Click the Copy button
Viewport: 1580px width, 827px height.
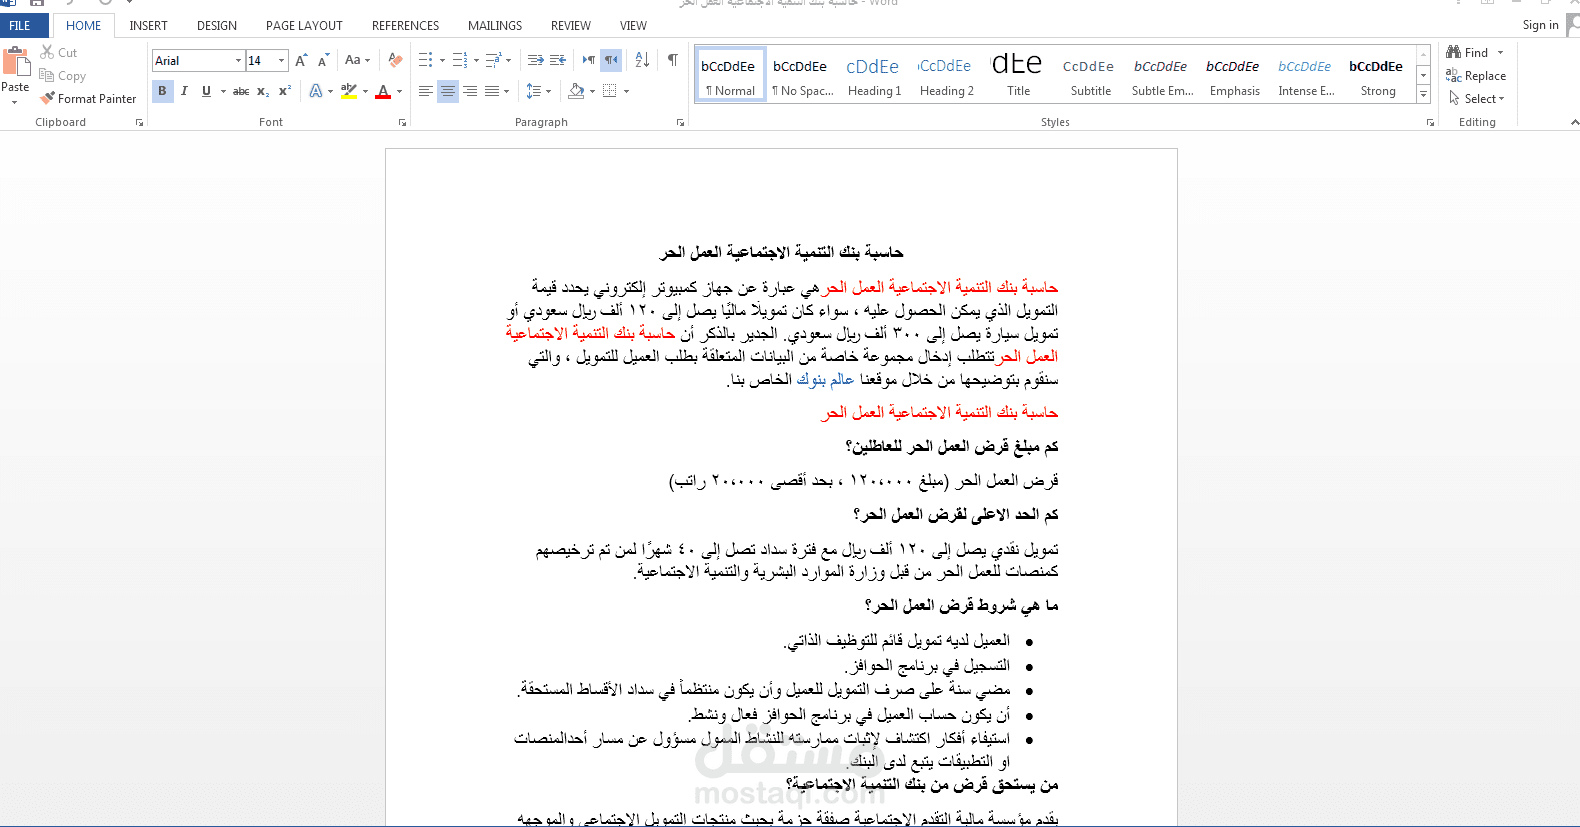(x=63, y=75)
